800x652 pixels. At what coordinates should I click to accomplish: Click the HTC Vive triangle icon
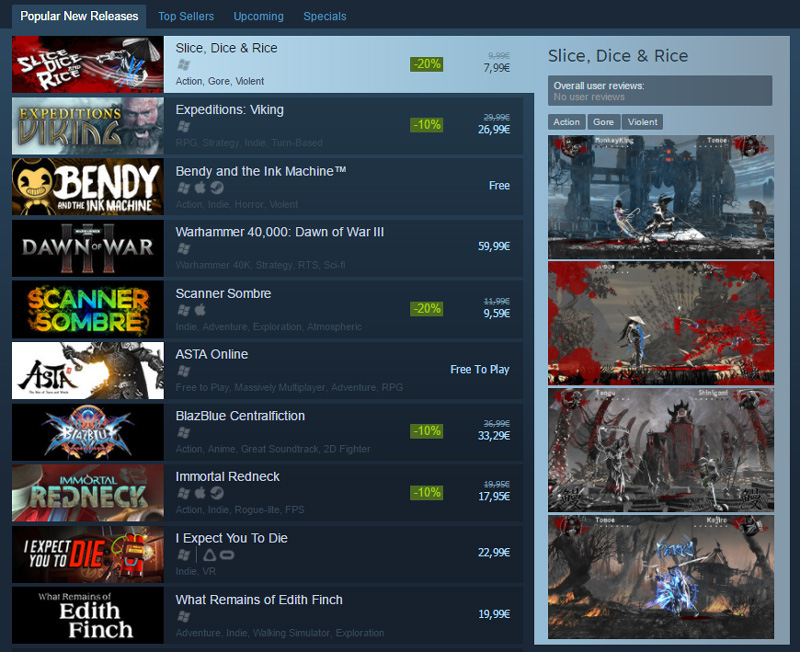(209, 555)
